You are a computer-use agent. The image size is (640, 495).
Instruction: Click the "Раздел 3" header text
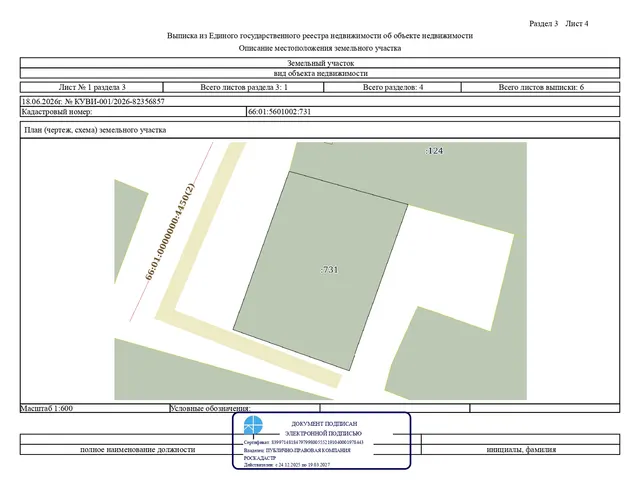click(x=543, y=24)
